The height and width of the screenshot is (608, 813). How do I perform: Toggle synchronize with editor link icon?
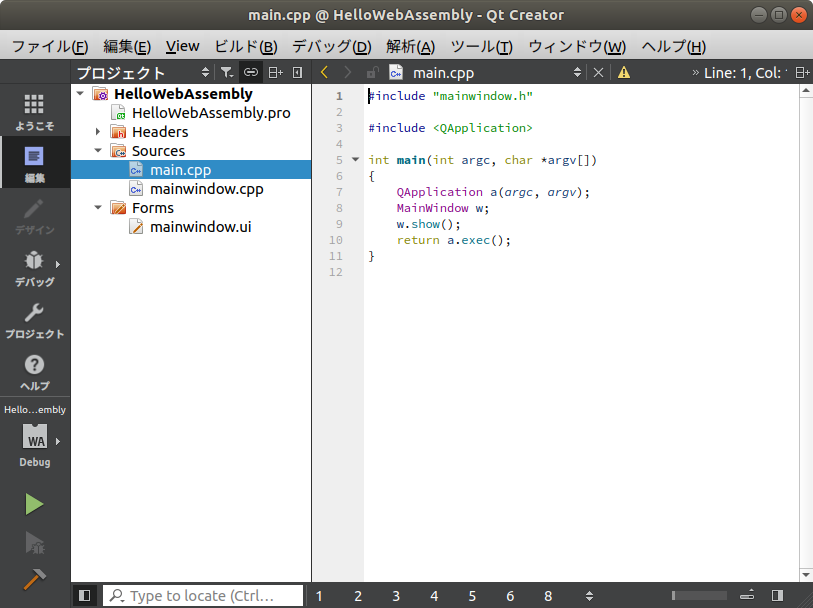[250, 72]
